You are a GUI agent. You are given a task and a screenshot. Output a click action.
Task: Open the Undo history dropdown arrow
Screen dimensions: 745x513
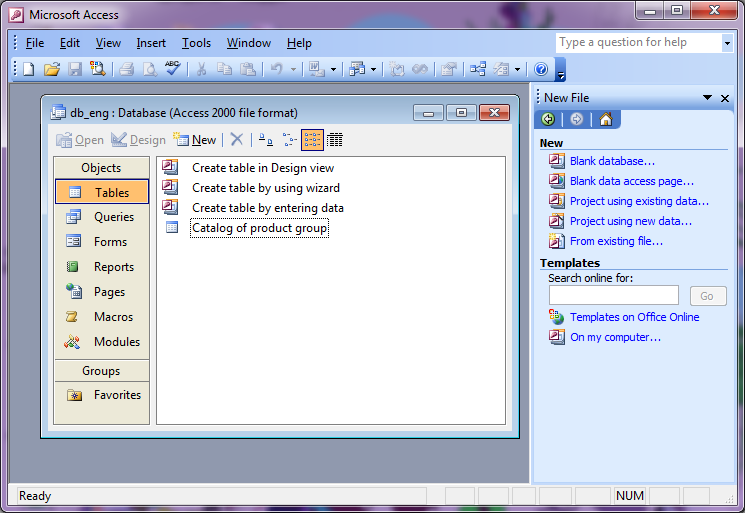pyautogui.click(x=293, y=70)
